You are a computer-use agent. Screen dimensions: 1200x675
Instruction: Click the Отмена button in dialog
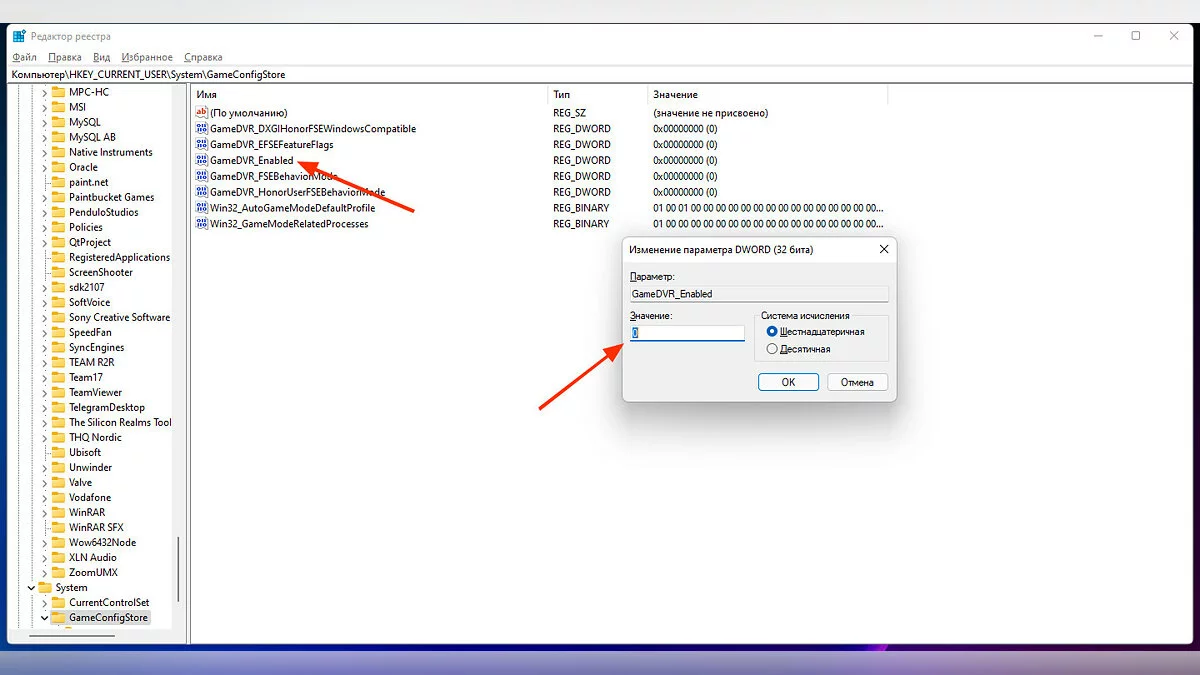coord(857,382)
